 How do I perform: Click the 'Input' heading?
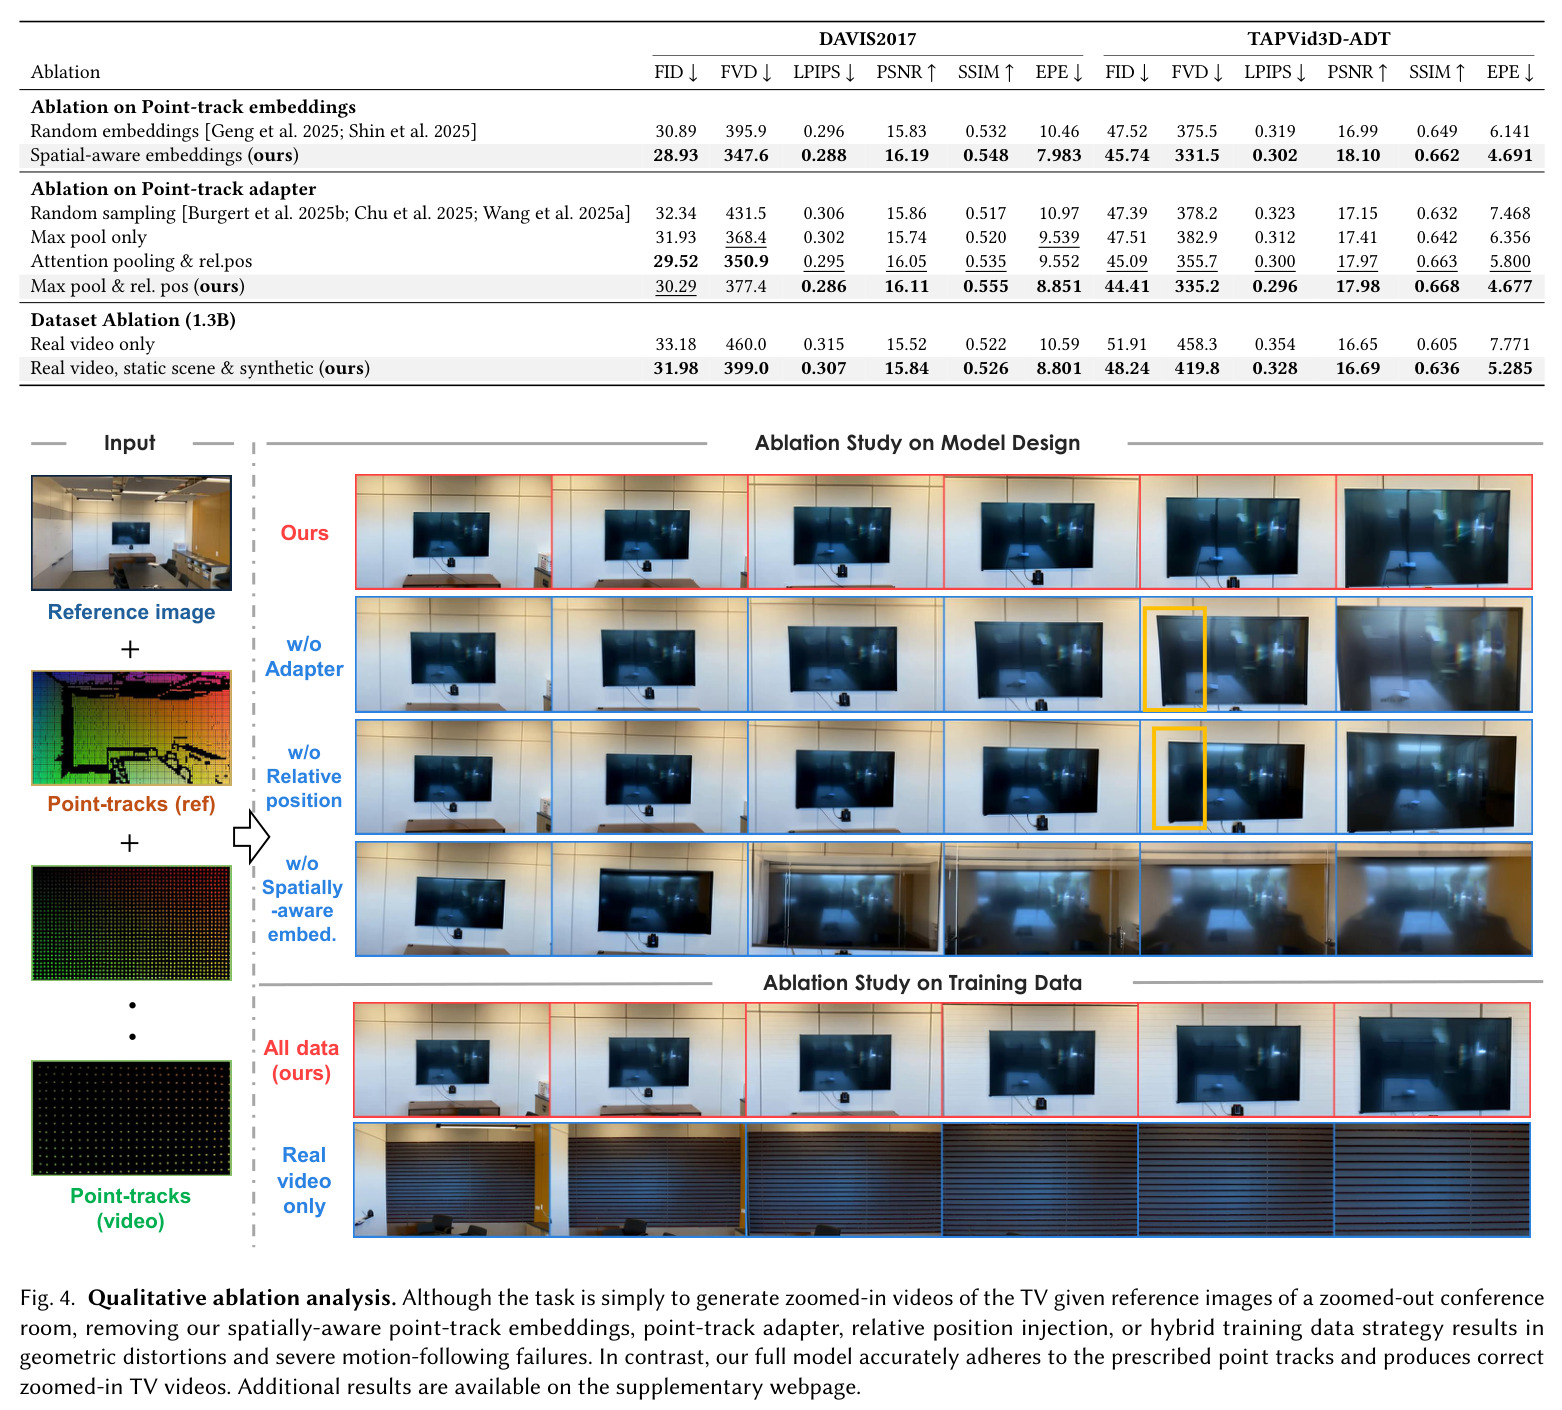pos(129,443)
